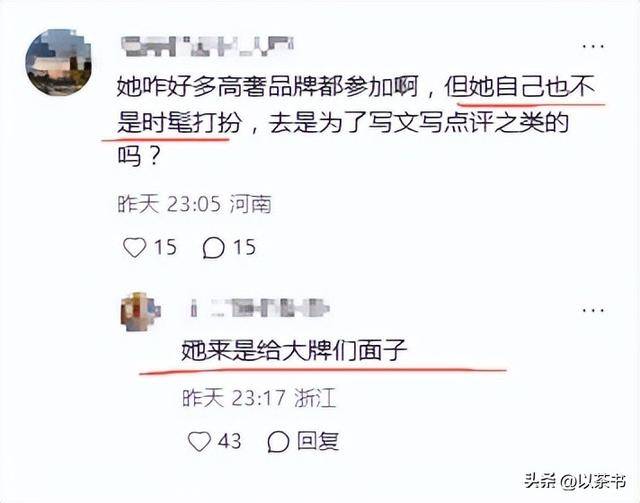Click the like count 43 on the reply
Viewport: 640px width, 503px height.
(x=229, y=441)
